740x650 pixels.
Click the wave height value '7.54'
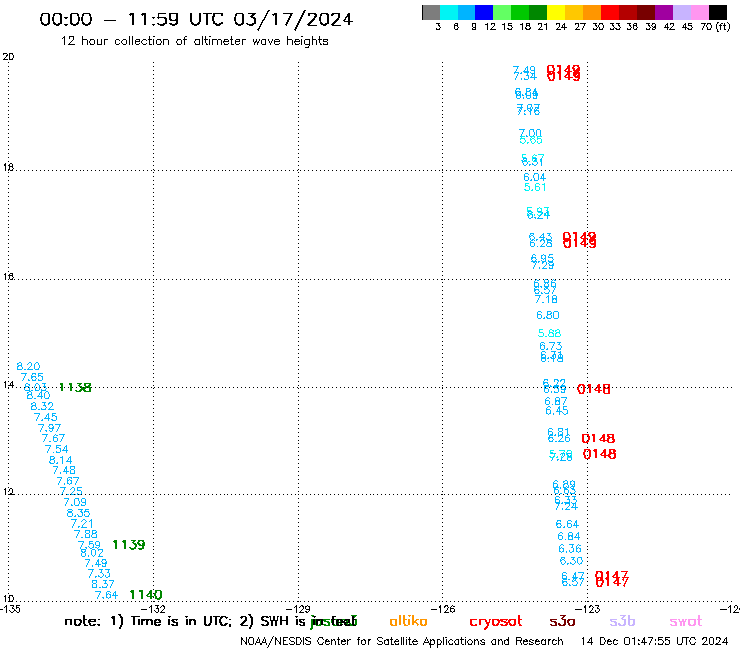click(57, 449)
